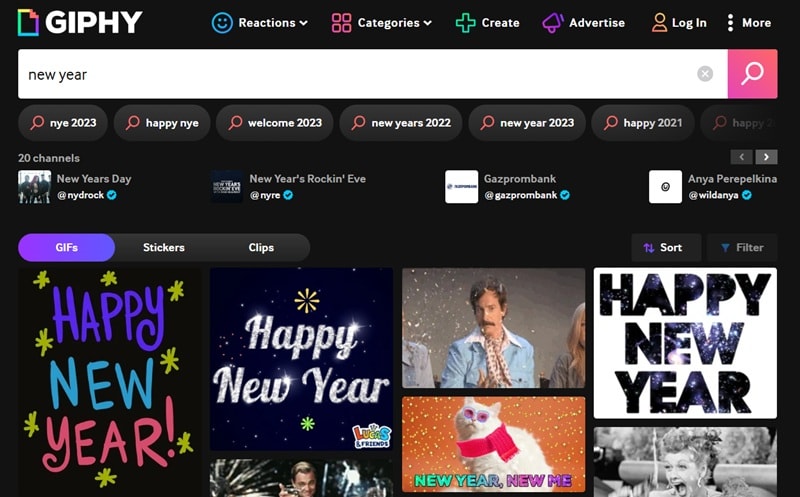Viewport: 800px width, 497px height.
Task: Open the @gazprombank channel handle
Action: click(x=520, y=195)
